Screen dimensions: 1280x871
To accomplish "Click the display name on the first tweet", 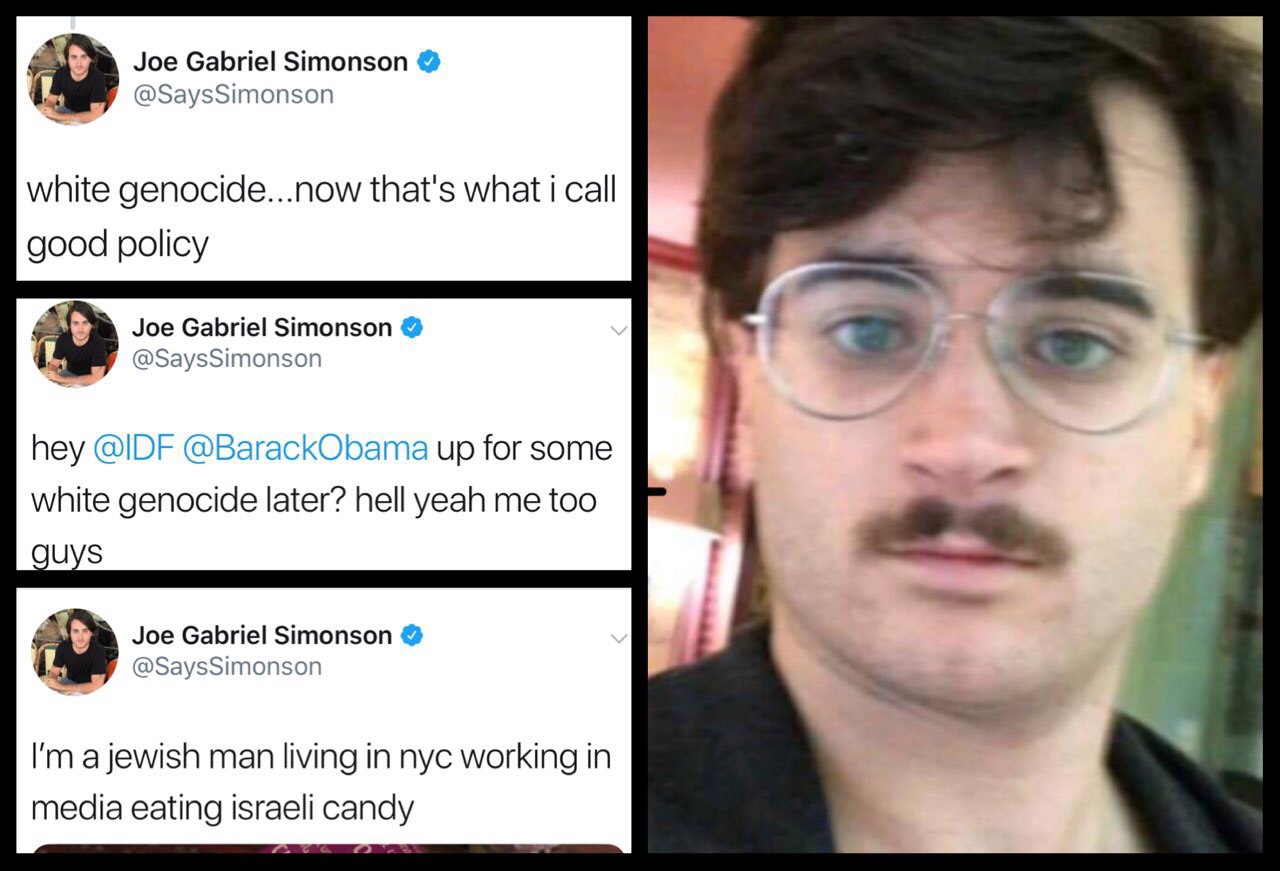I will [270, 62].
